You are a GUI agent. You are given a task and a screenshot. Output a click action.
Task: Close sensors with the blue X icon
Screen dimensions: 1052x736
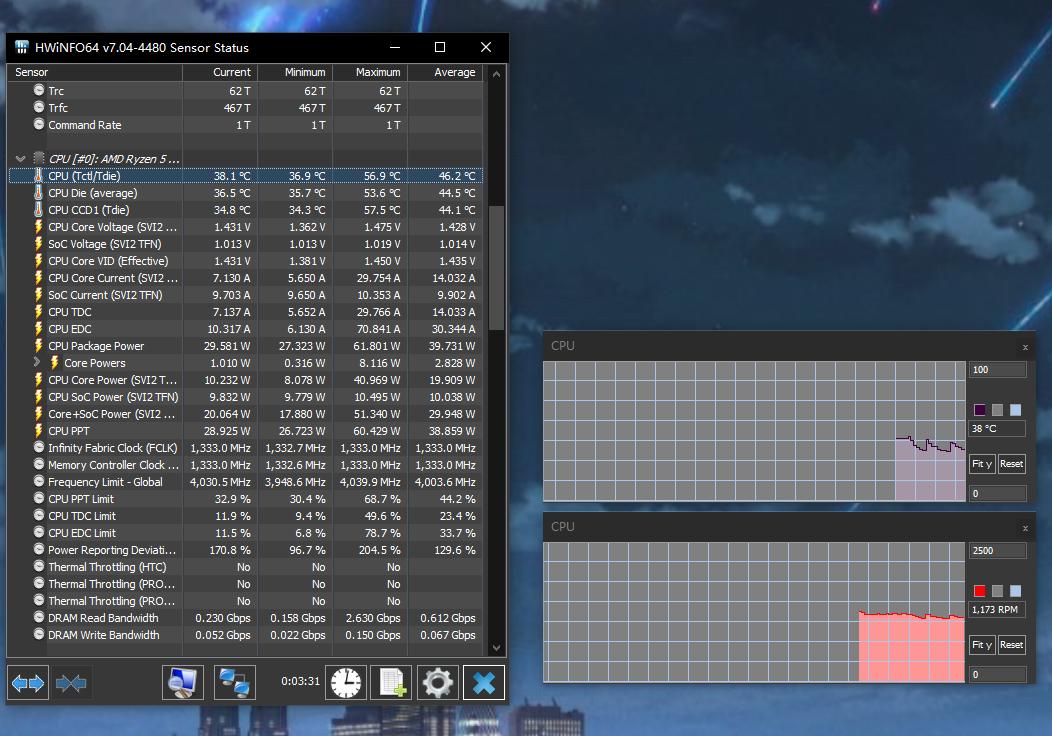coord(484,683)
